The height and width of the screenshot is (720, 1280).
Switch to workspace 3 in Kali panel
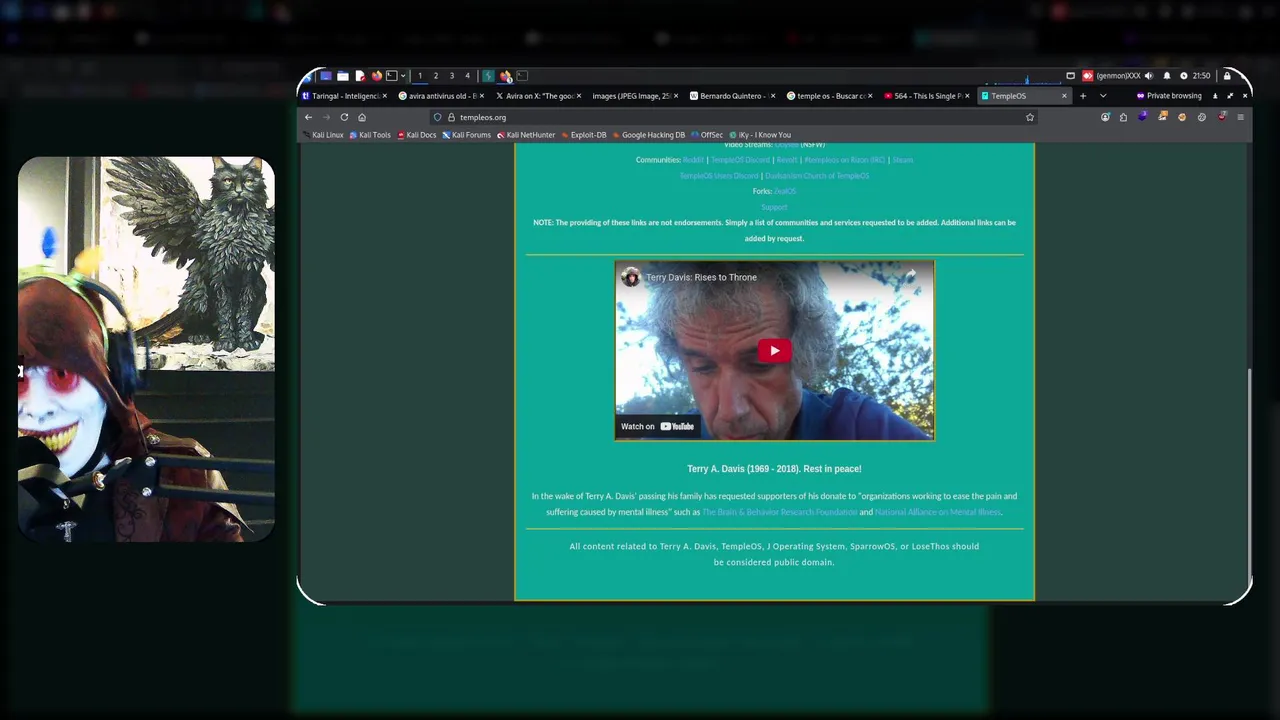pyautogui.click(x=451, y=76)
